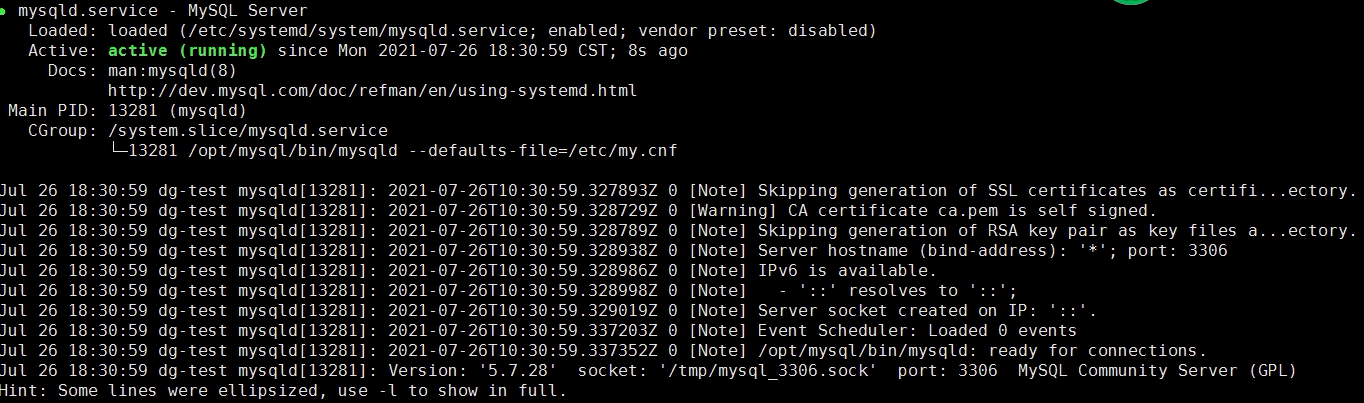Open the dev.mysql.com using-systemd.html URL
1364x403 pixels.
pyautogui.click(x=372, y=90)
